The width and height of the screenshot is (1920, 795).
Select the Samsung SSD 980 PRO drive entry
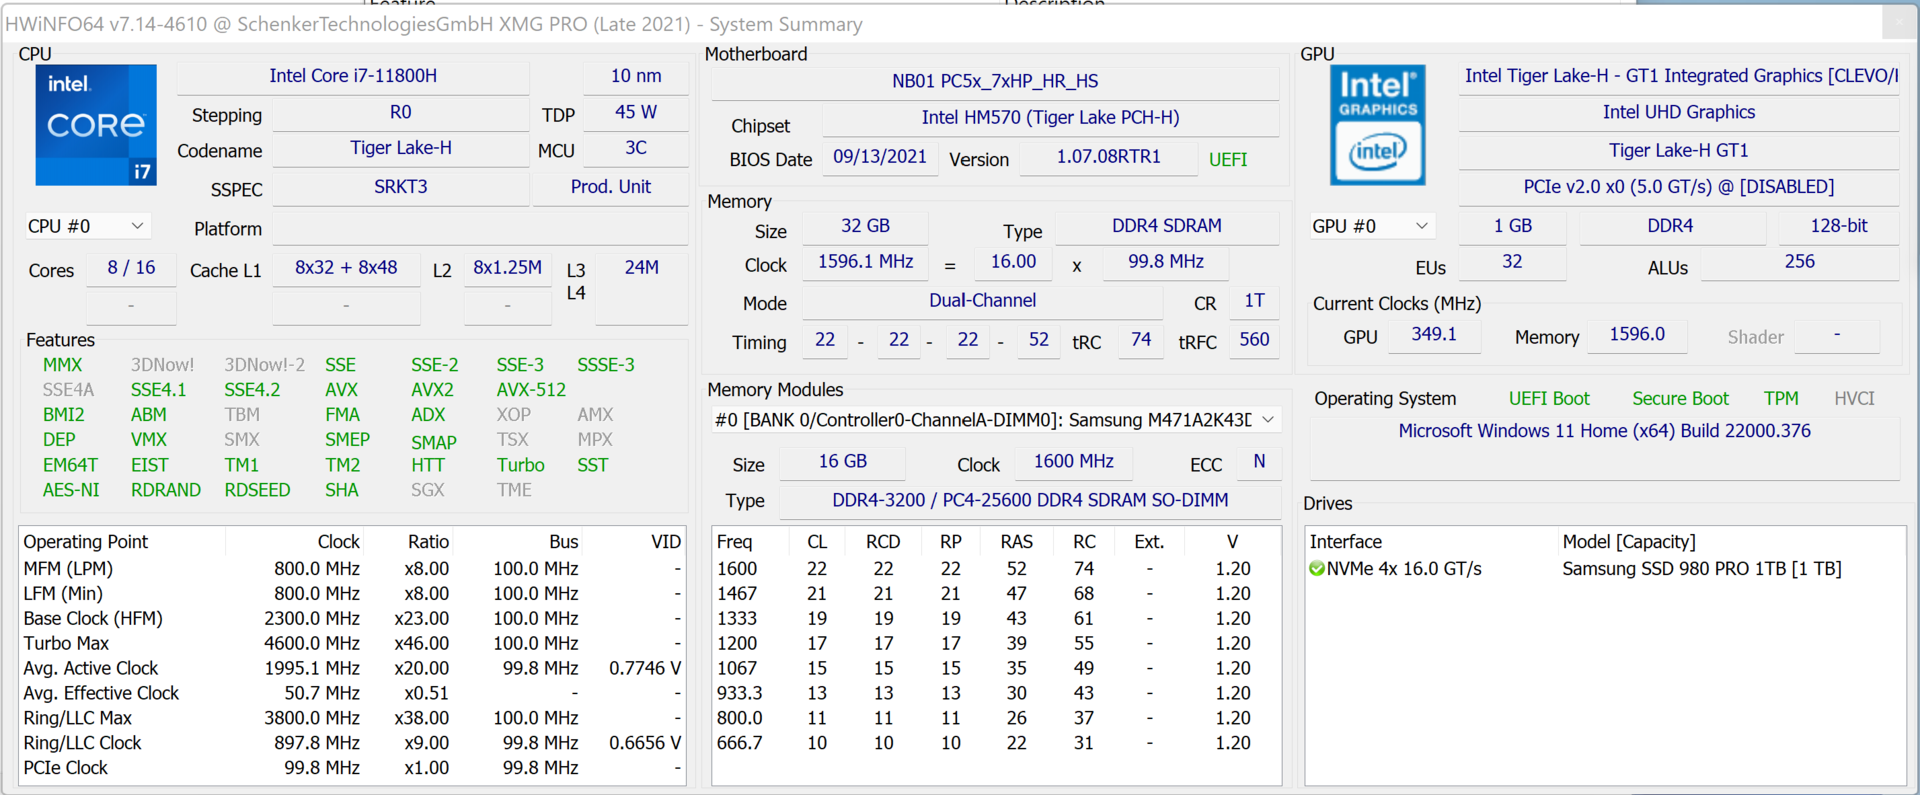1700,569
